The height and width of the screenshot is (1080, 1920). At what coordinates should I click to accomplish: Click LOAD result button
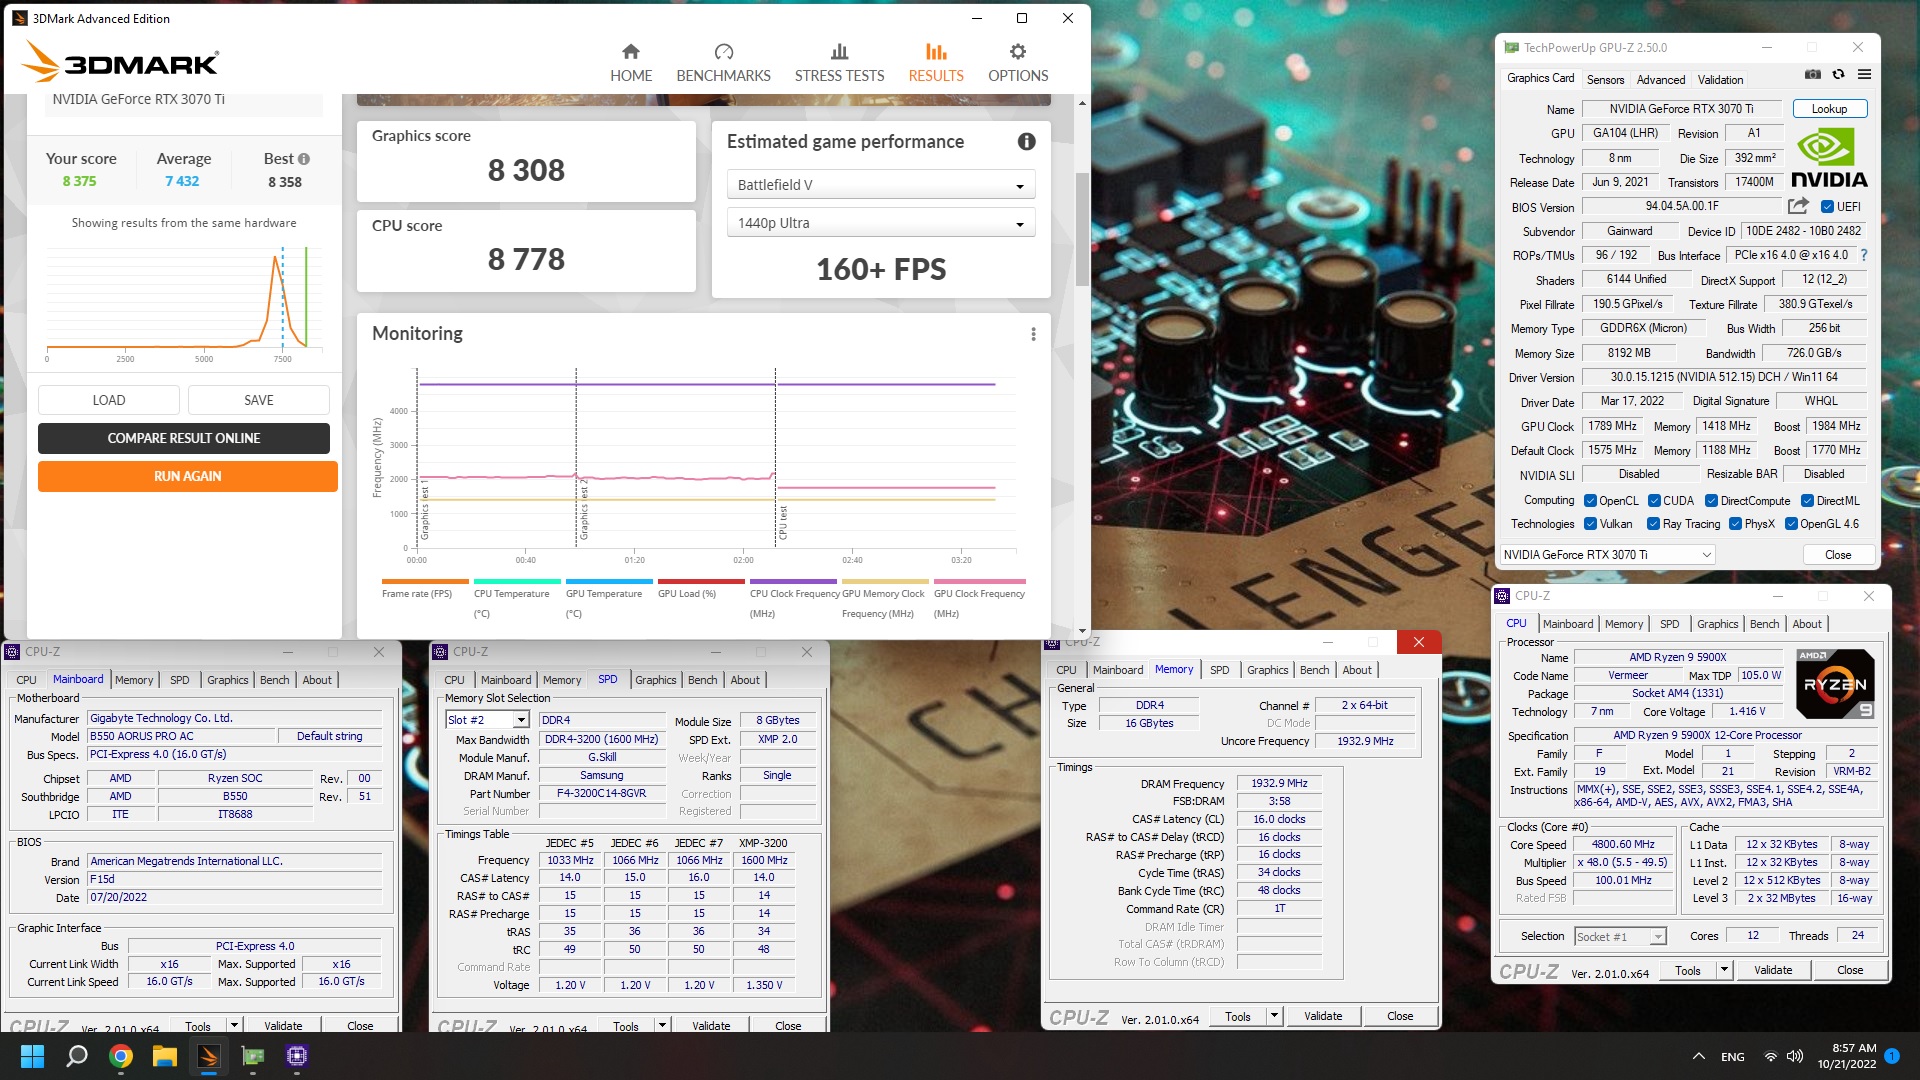click(109, 400)
